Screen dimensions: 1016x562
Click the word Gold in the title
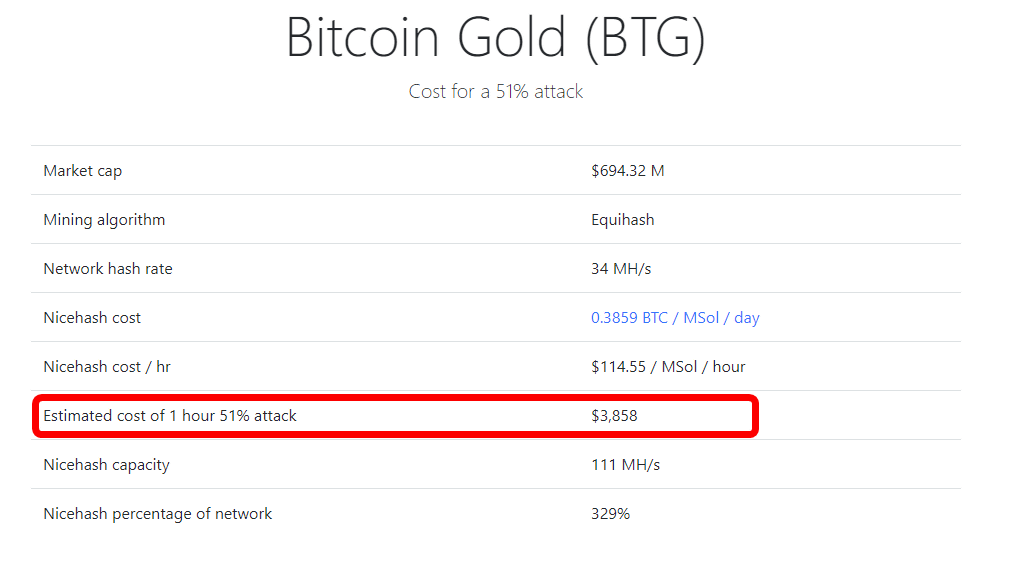511,37
